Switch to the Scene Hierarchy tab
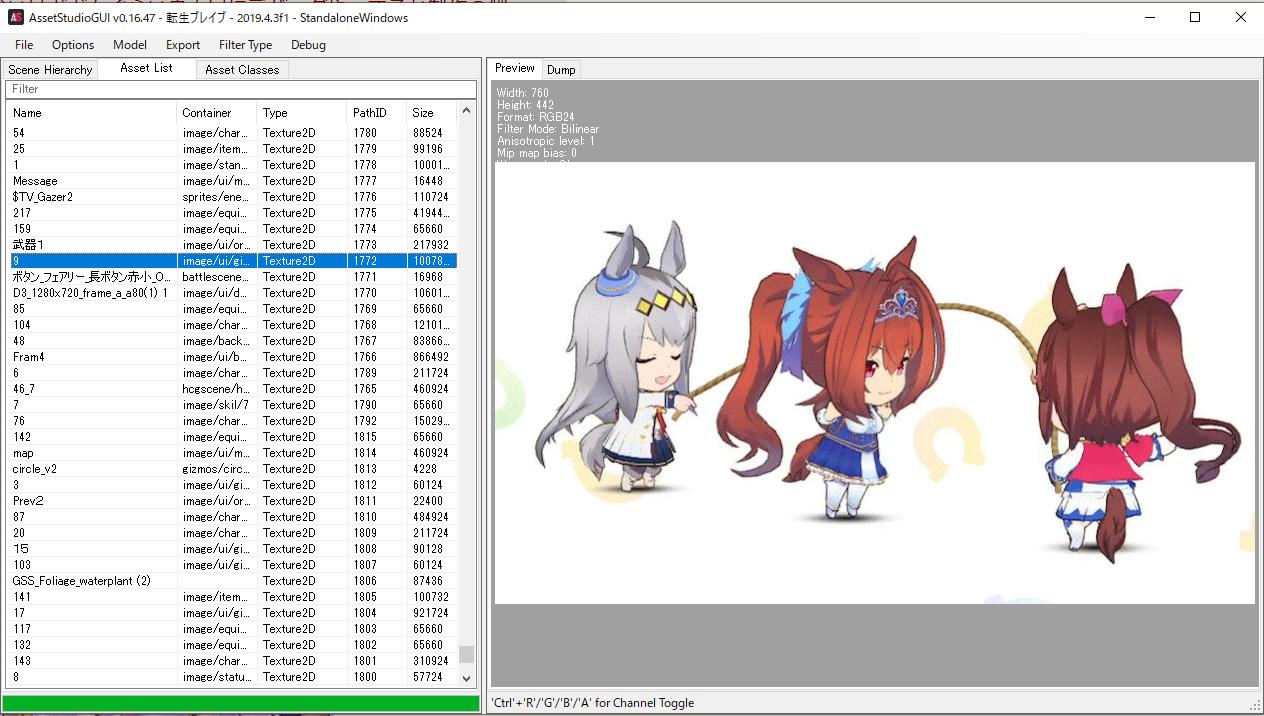The image size is (1264, 716). pos(50,70)
